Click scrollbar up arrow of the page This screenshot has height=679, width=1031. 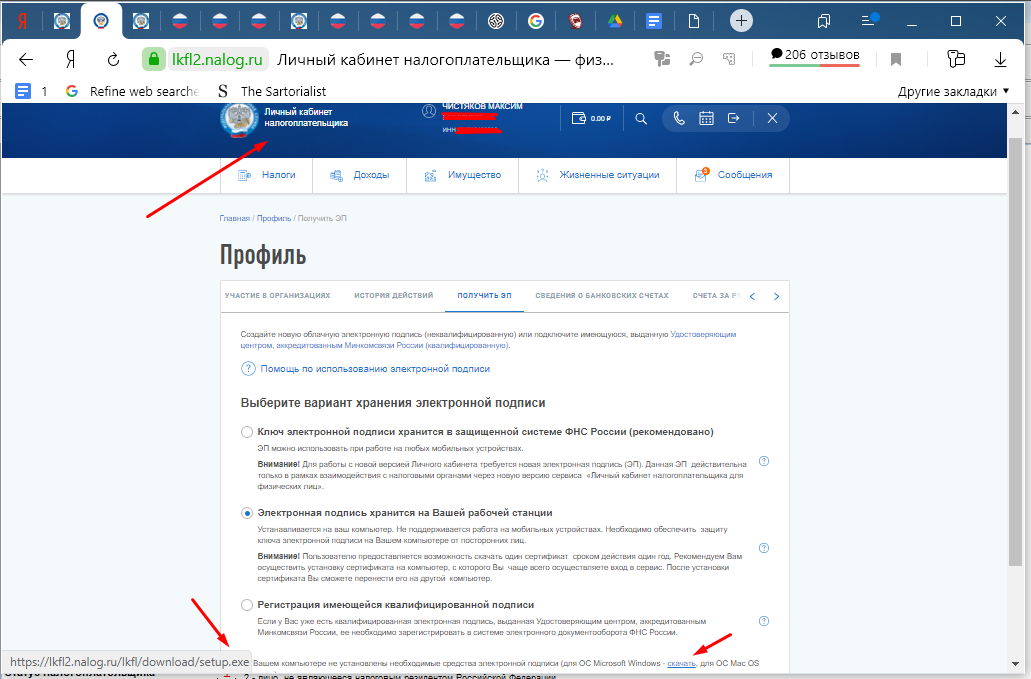(x=1015, y=112)
